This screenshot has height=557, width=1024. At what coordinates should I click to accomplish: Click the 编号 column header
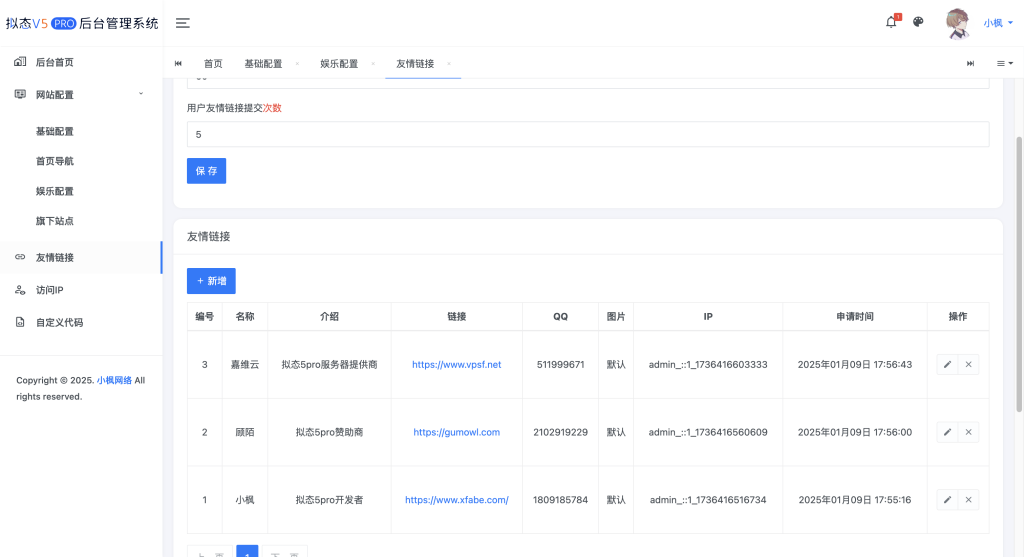pyautogui.click(x=204, y=317)
